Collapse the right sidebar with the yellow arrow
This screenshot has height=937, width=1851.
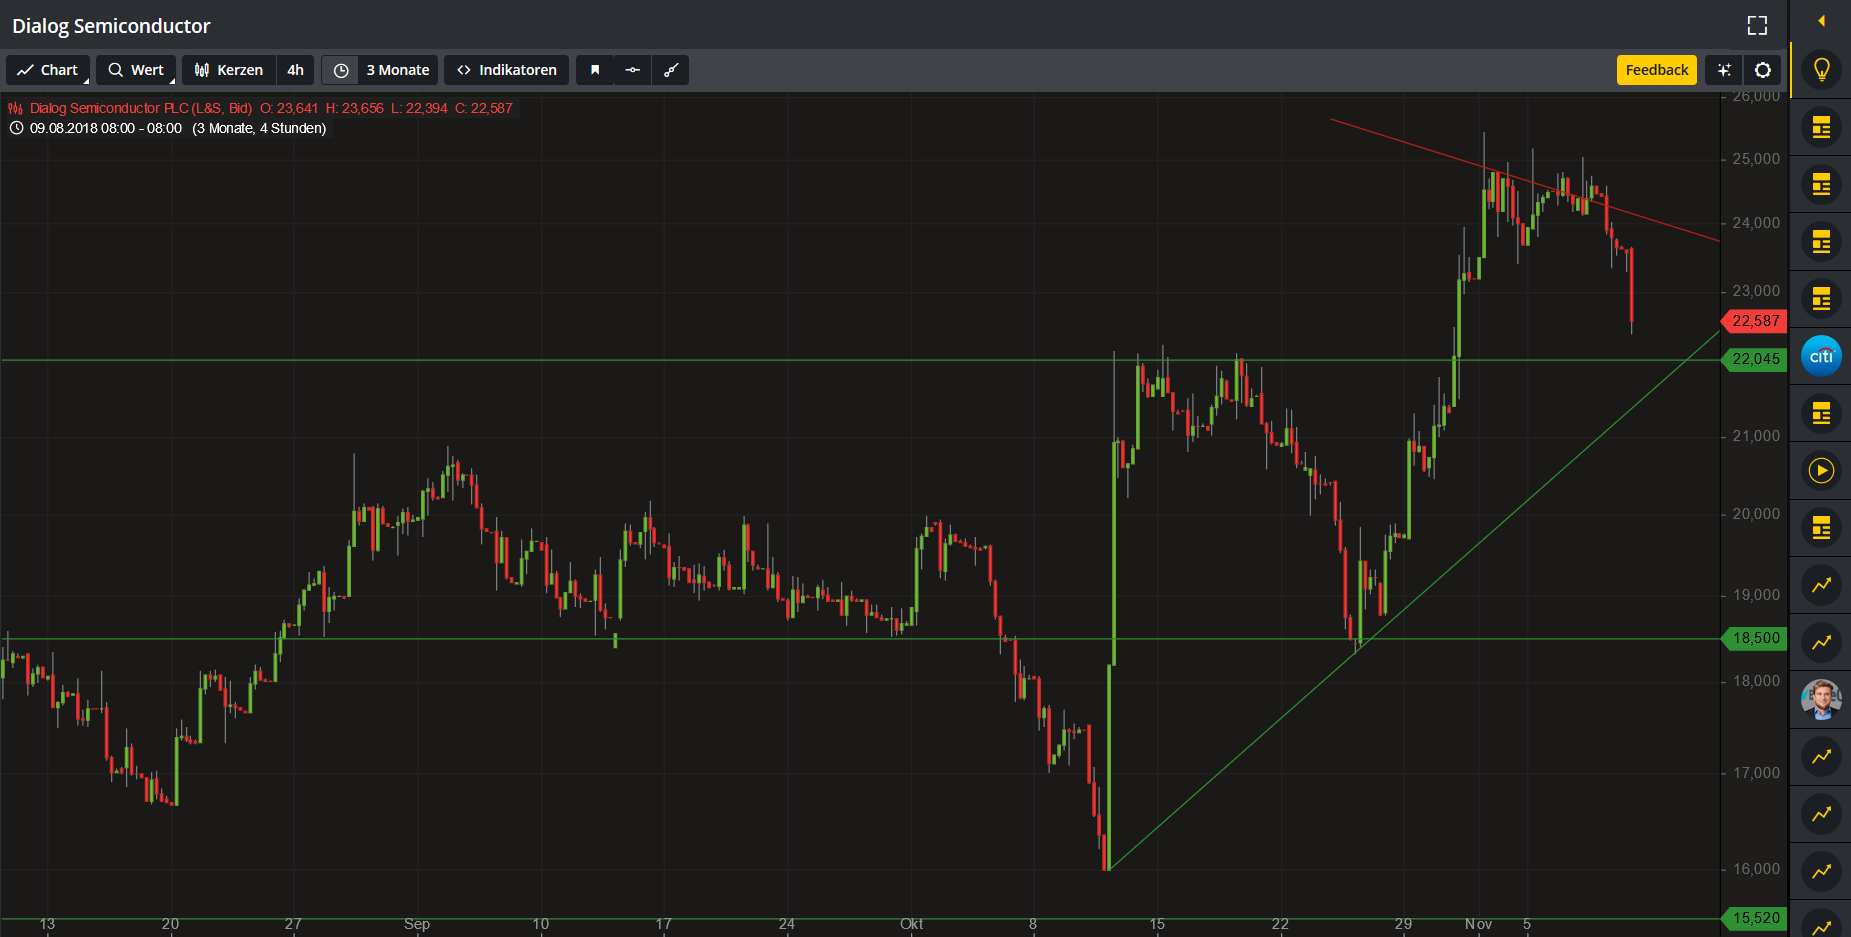pyautogui.click(x=1821, y=21)
